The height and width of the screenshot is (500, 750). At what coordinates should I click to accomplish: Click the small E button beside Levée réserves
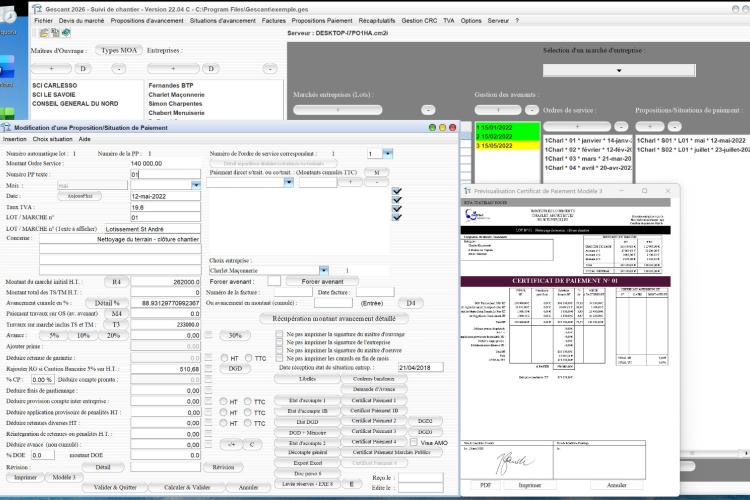(352, 484)
